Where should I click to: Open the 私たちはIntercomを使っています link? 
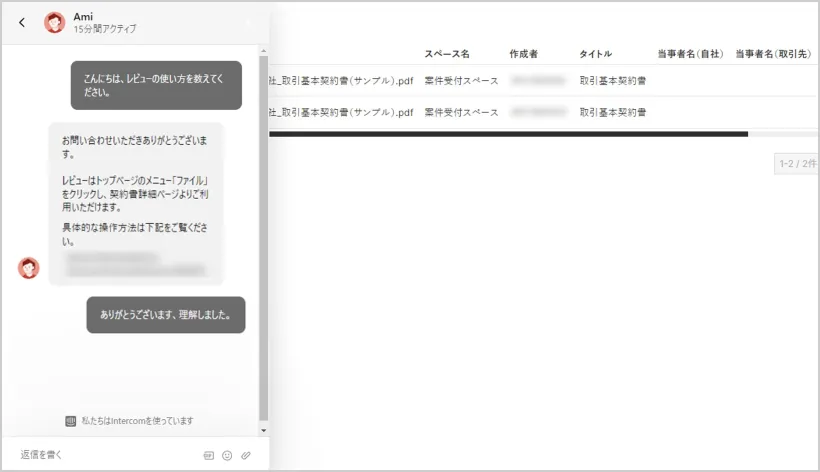(x=137, y=421)
